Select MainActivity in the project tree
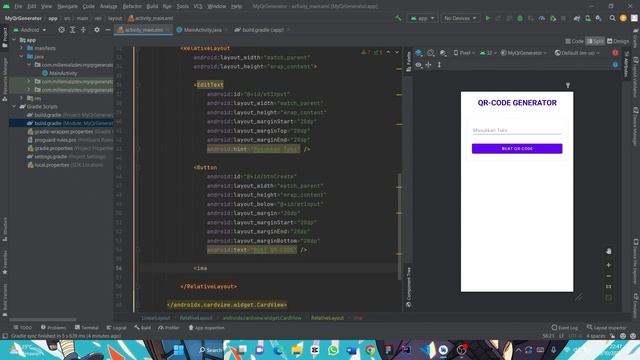 point(60,73)
